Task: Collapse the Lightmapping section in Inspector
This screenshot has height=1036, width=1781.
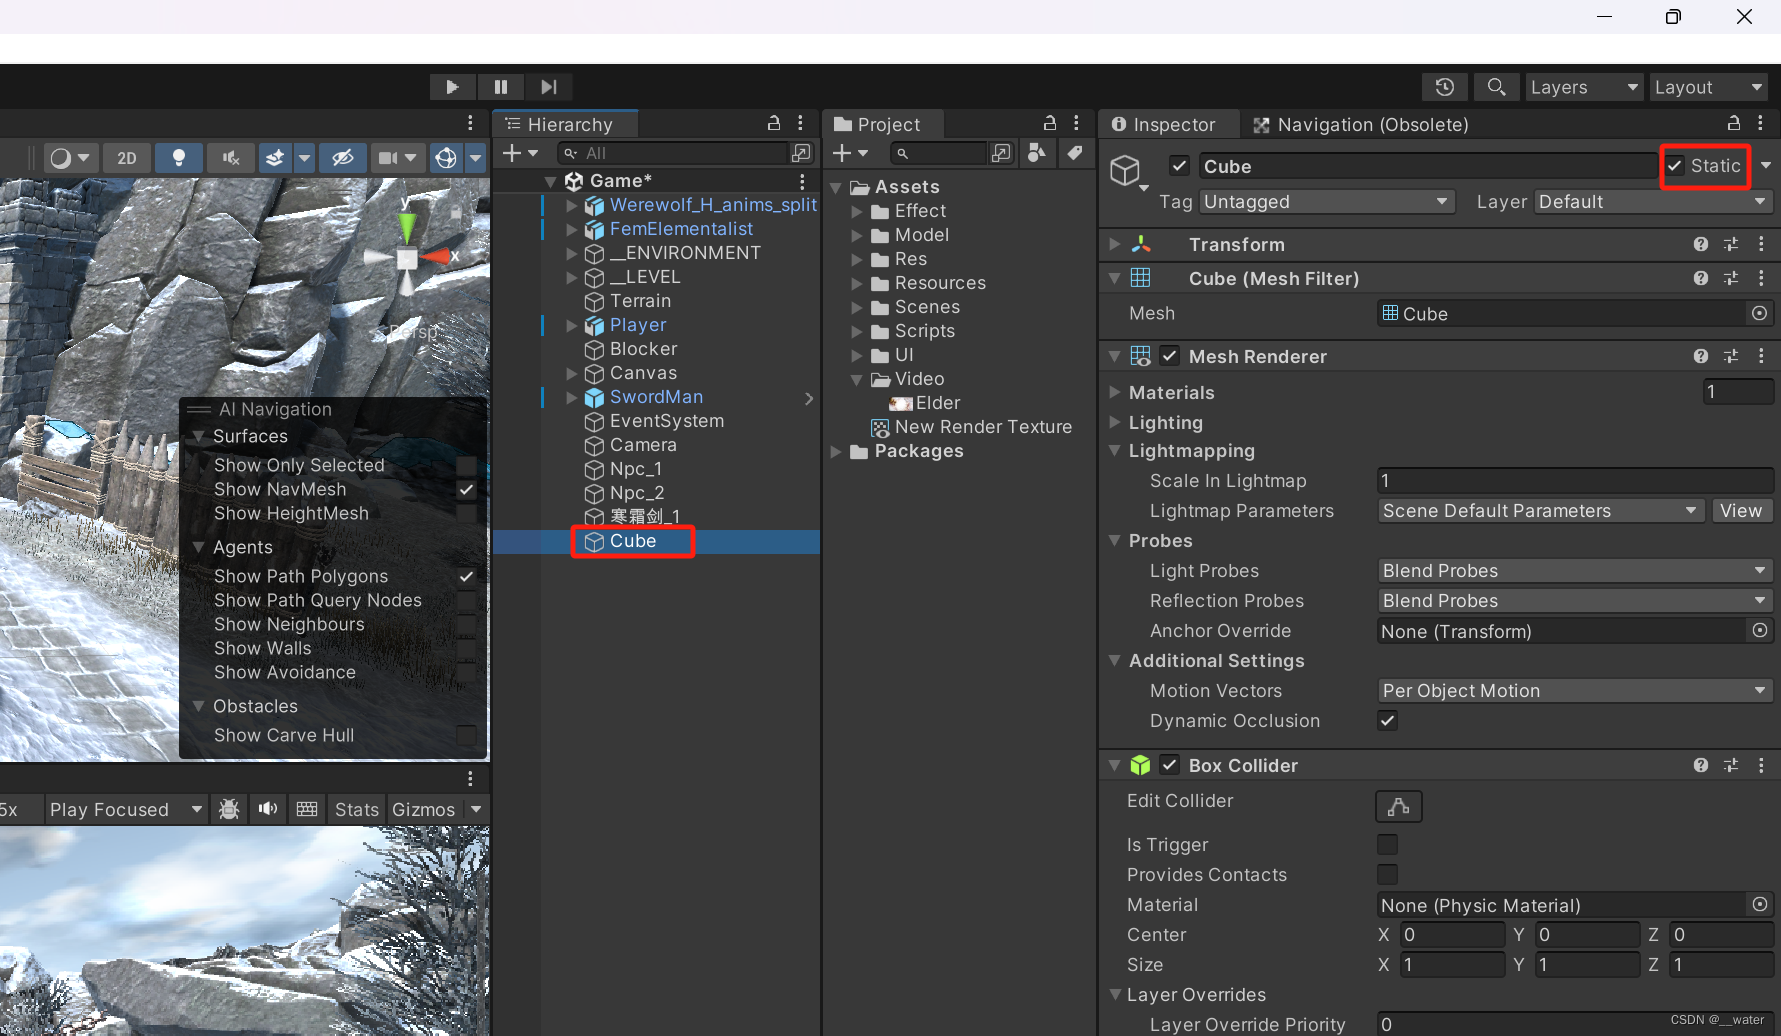Action: point(1115,451)
